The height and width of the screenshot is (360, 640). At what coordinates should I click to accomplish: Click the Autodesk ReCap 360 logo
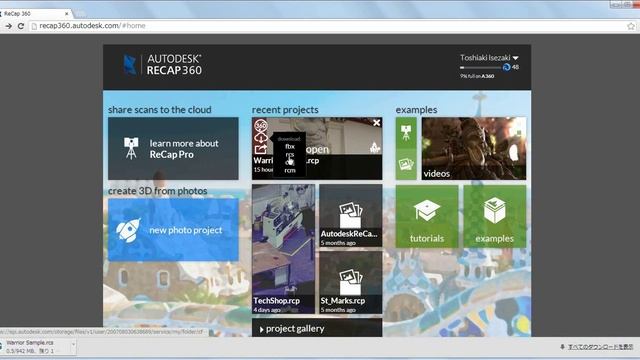point(162,64)
